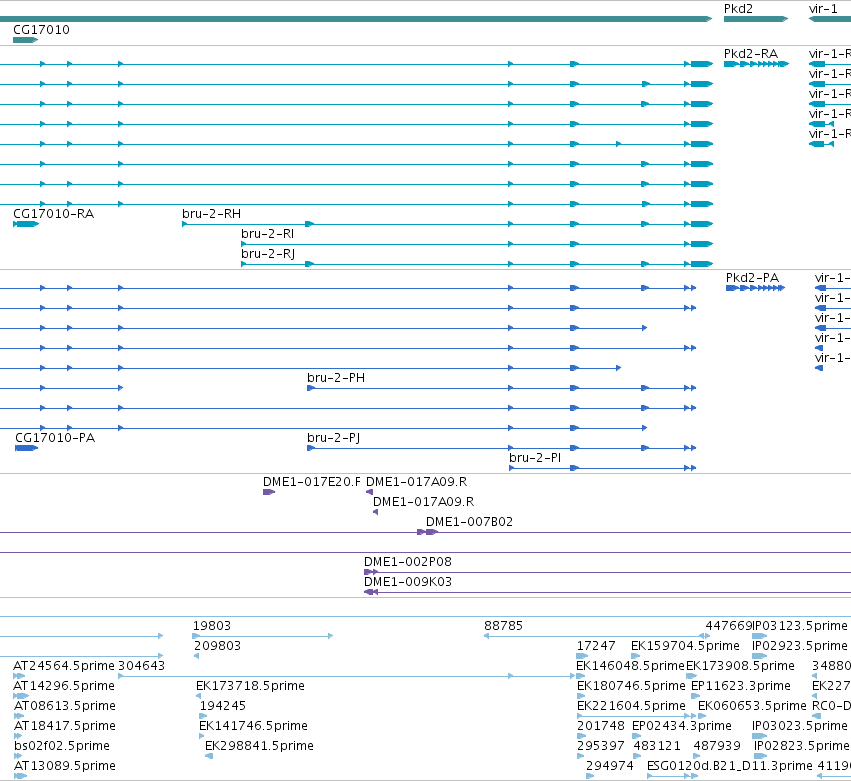Viewport: 851px width, 781px height.
Task: Open the EK180746.5prime EST label
Action: tap(631, 686)
